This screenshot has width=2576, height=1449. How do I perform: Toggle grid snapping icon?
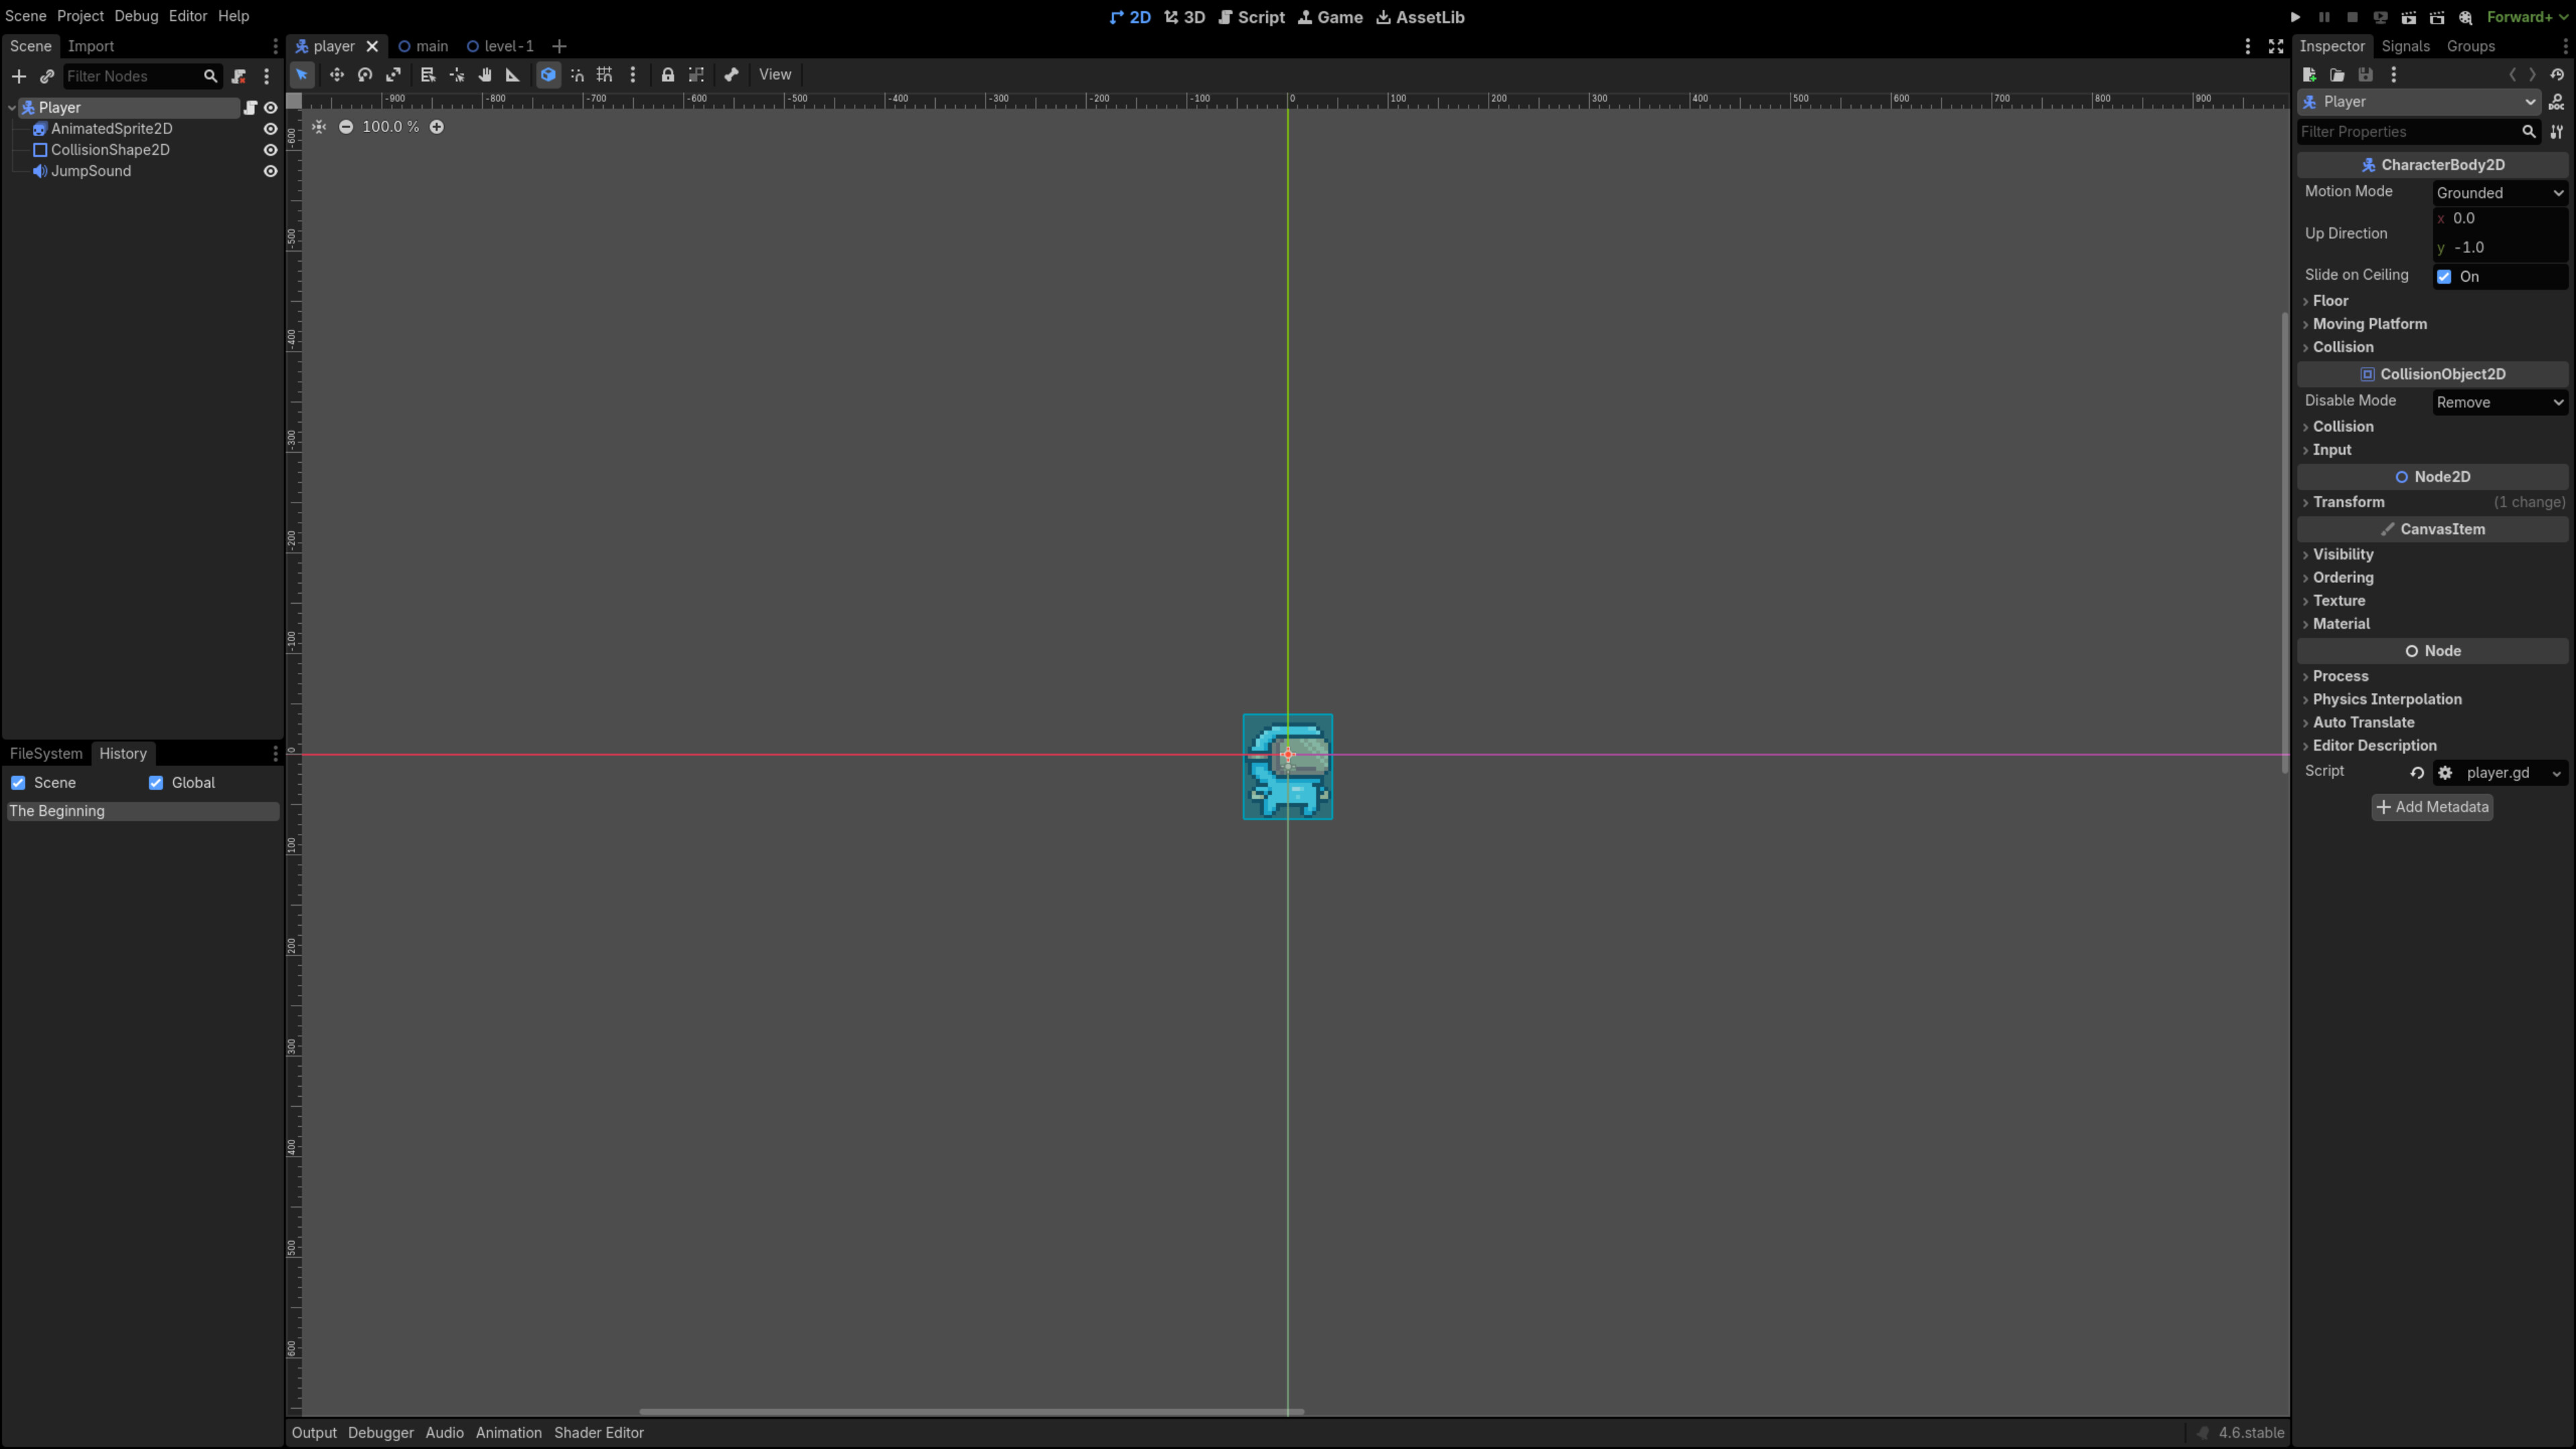pos(604,75)
